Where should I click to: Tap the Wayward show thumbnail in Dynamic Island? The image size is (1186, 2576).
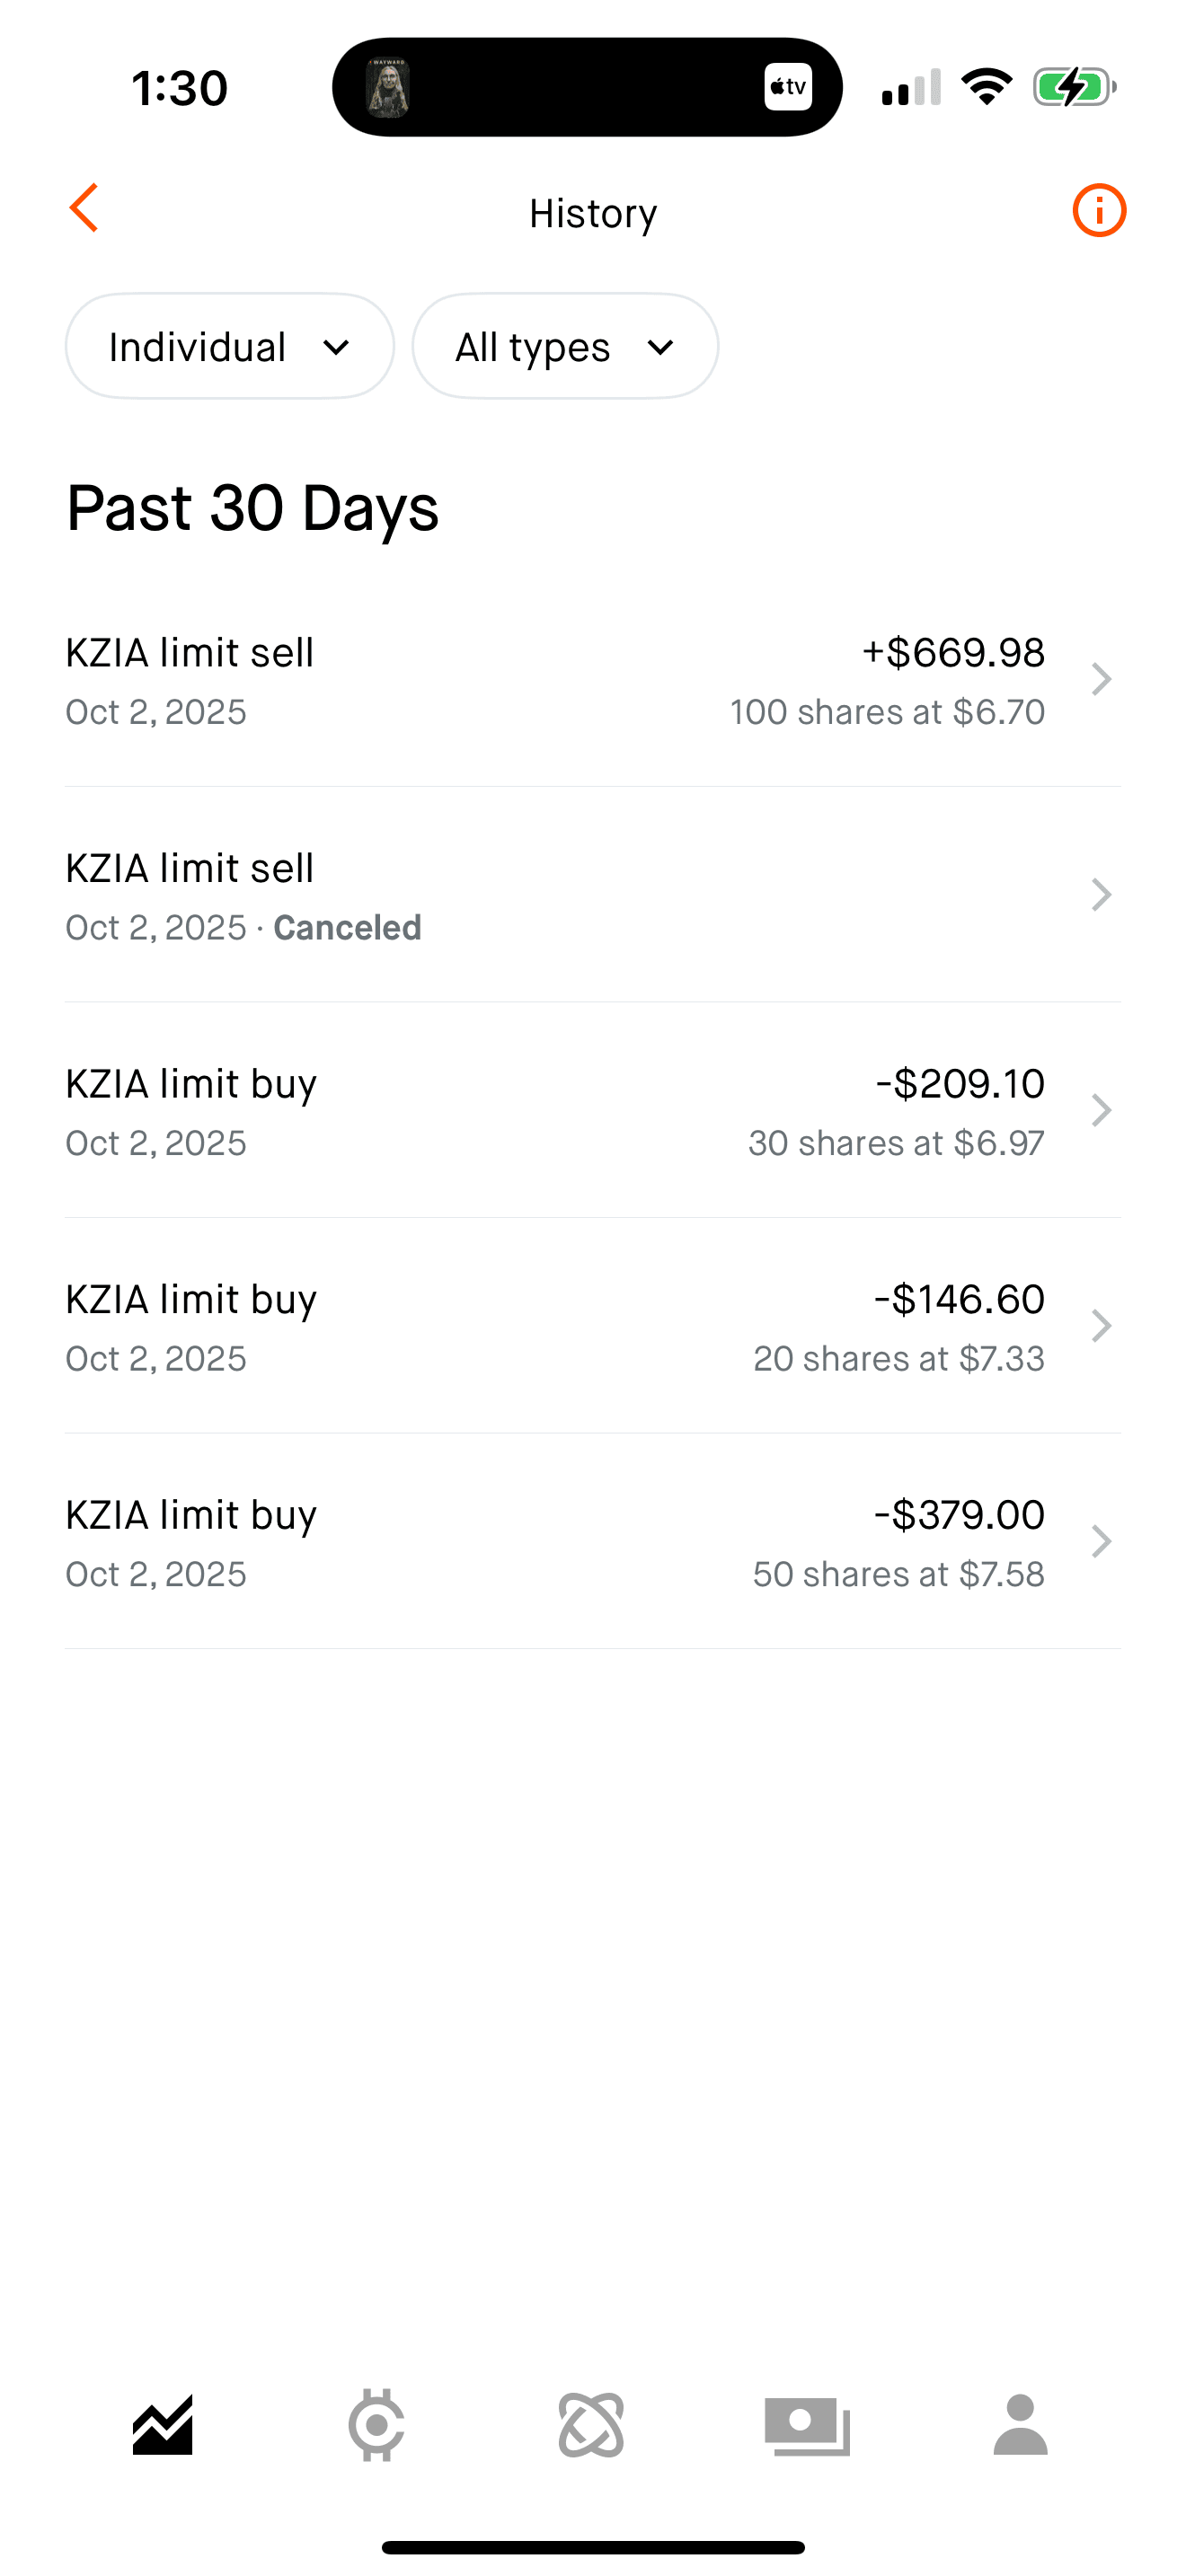(388, 88)
